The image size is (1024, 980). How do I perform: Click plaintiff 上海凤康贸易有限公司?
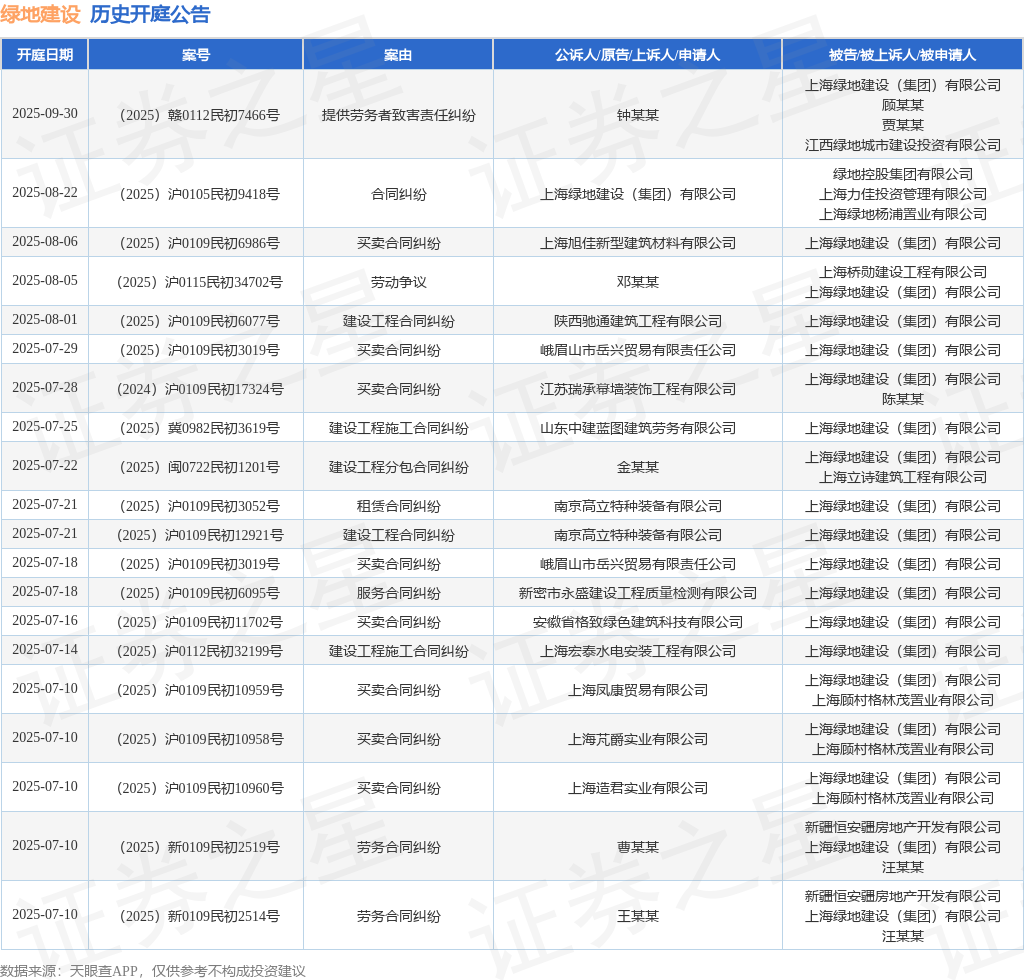[637, 690]
